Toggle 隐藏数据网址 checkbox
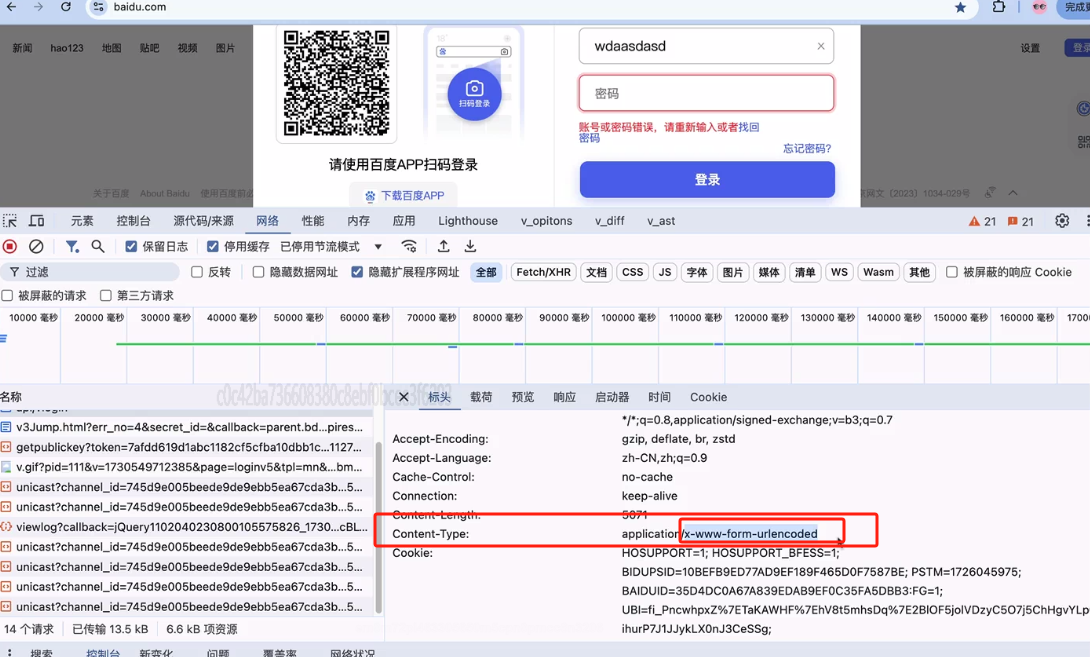This screenshot has height=657, width=1090. coord(259,272)
